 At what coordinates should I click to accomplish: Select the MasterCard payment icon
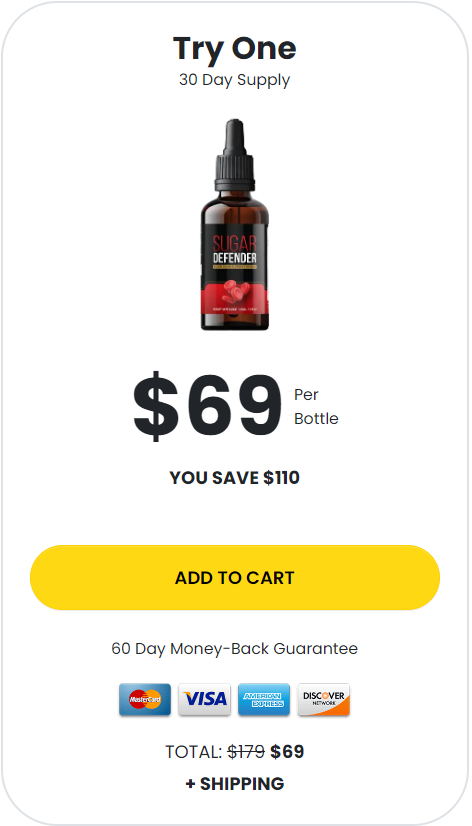point(145,700)
